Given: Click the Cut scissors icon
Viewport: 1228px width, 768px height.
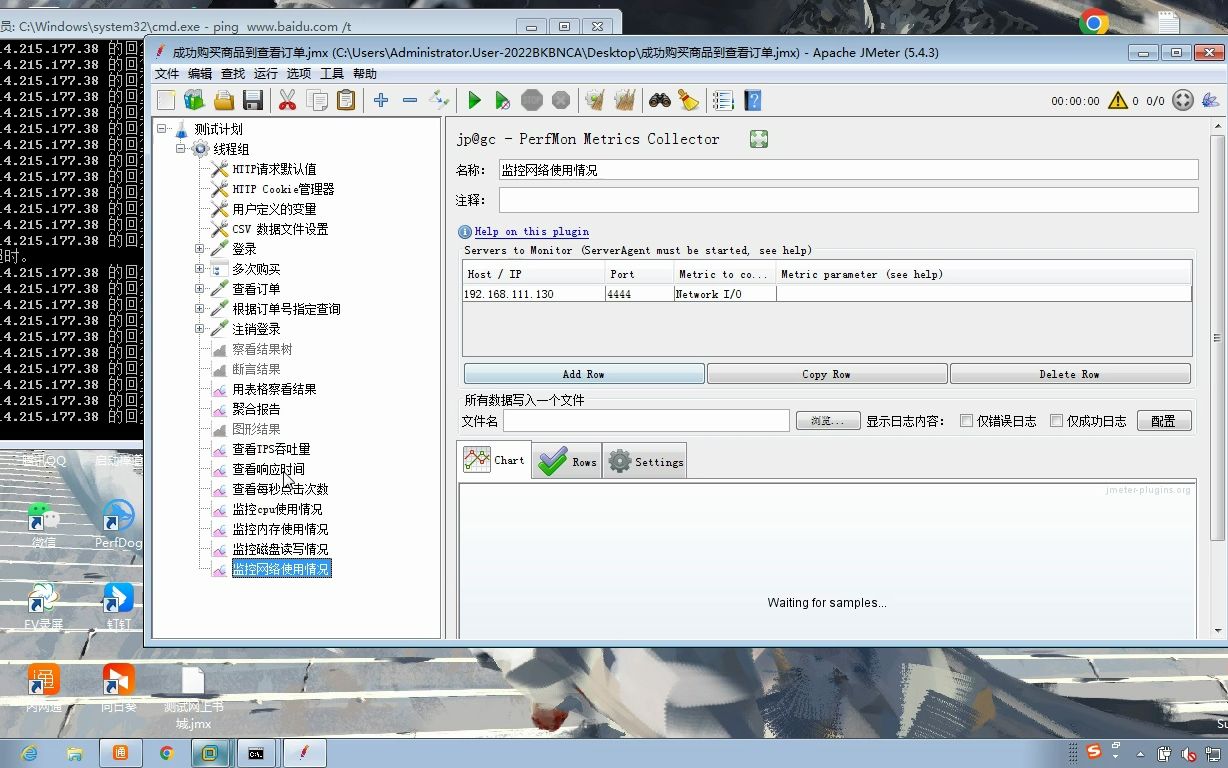Looking at the screenshot, I should point(287,100).
